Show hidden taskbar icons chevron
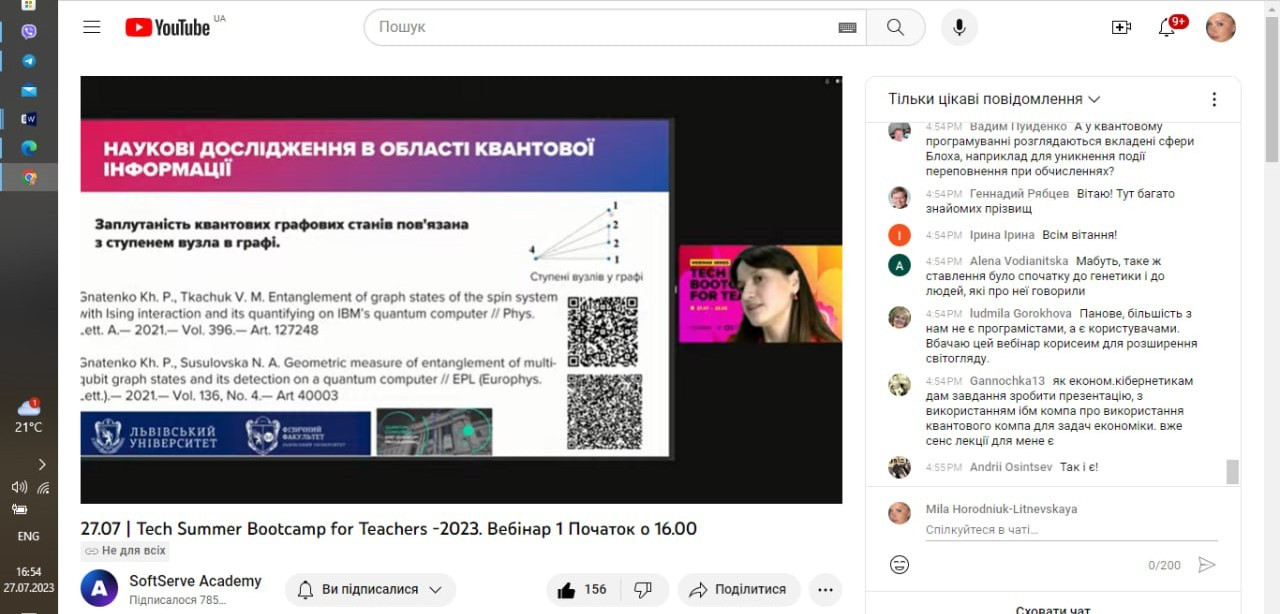 (x=42, y=464)
